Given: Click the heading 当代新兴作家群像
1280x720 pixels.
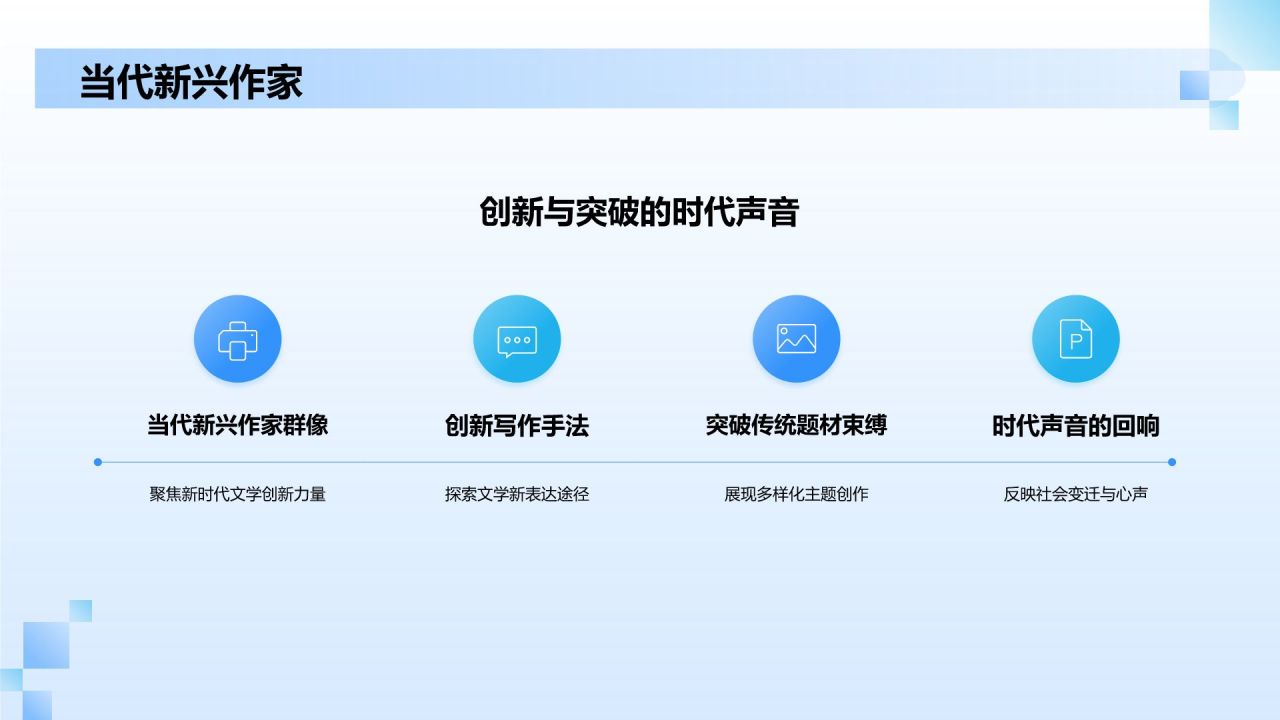Looking at the screenshot, I should coord(238,425).
